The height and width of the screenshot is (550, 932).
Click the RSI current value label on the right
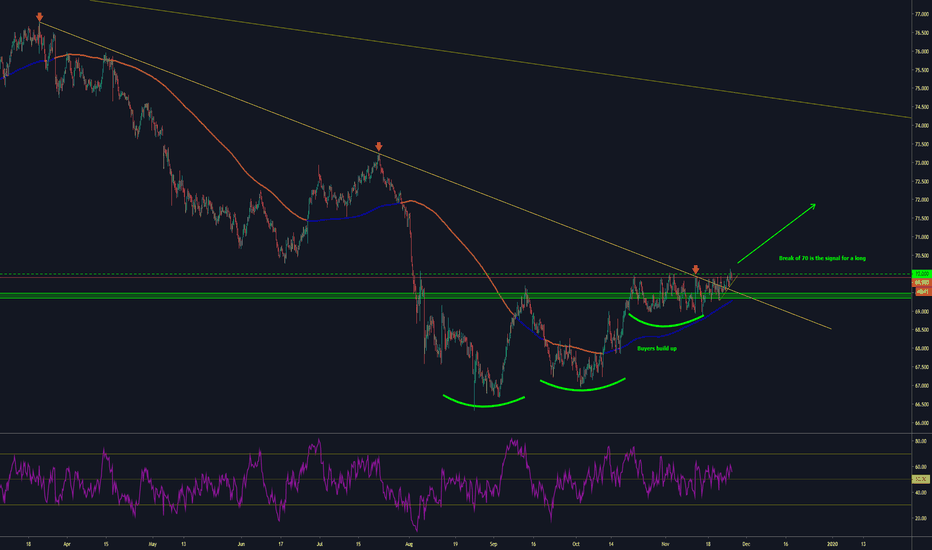pyautogui.click(x=920, y=479)
